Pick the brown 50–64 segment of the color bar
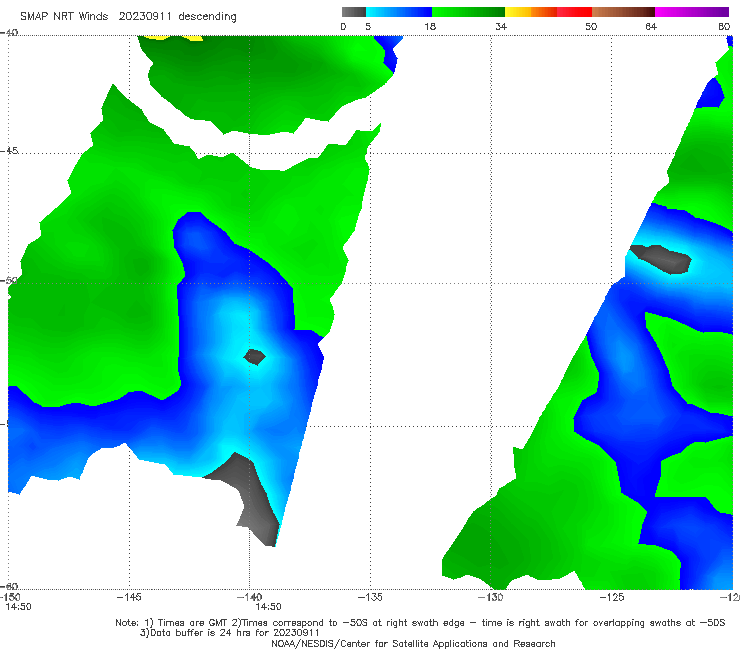740x650 pixels. click(x=623, y=12)
